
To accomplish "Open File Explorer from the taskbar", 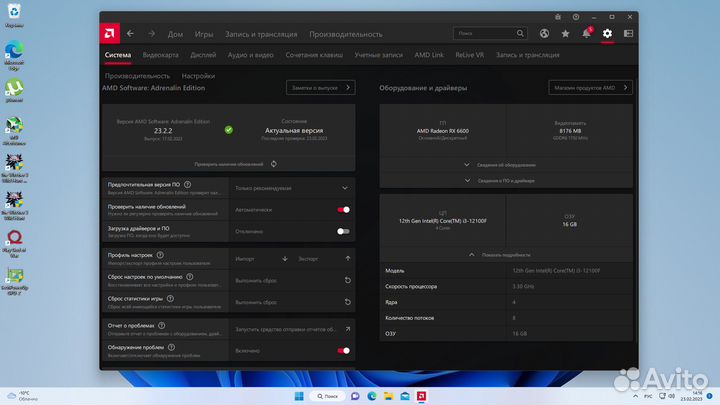I will [x=388, y=396].
